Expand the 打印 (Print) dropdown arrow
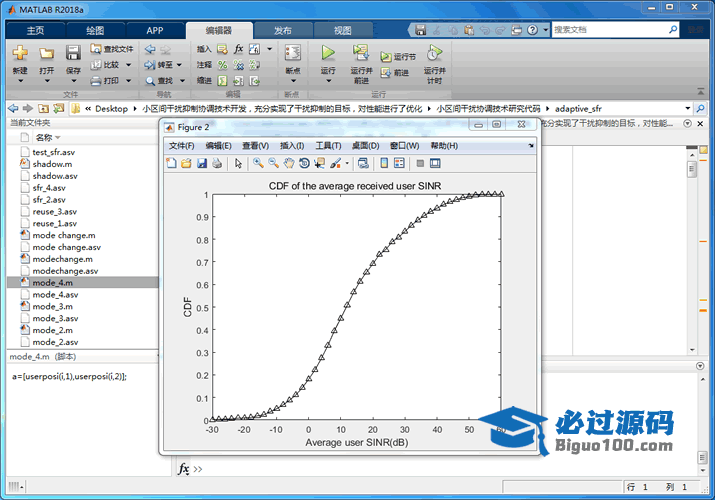715x500 pixels. (129, 81)
